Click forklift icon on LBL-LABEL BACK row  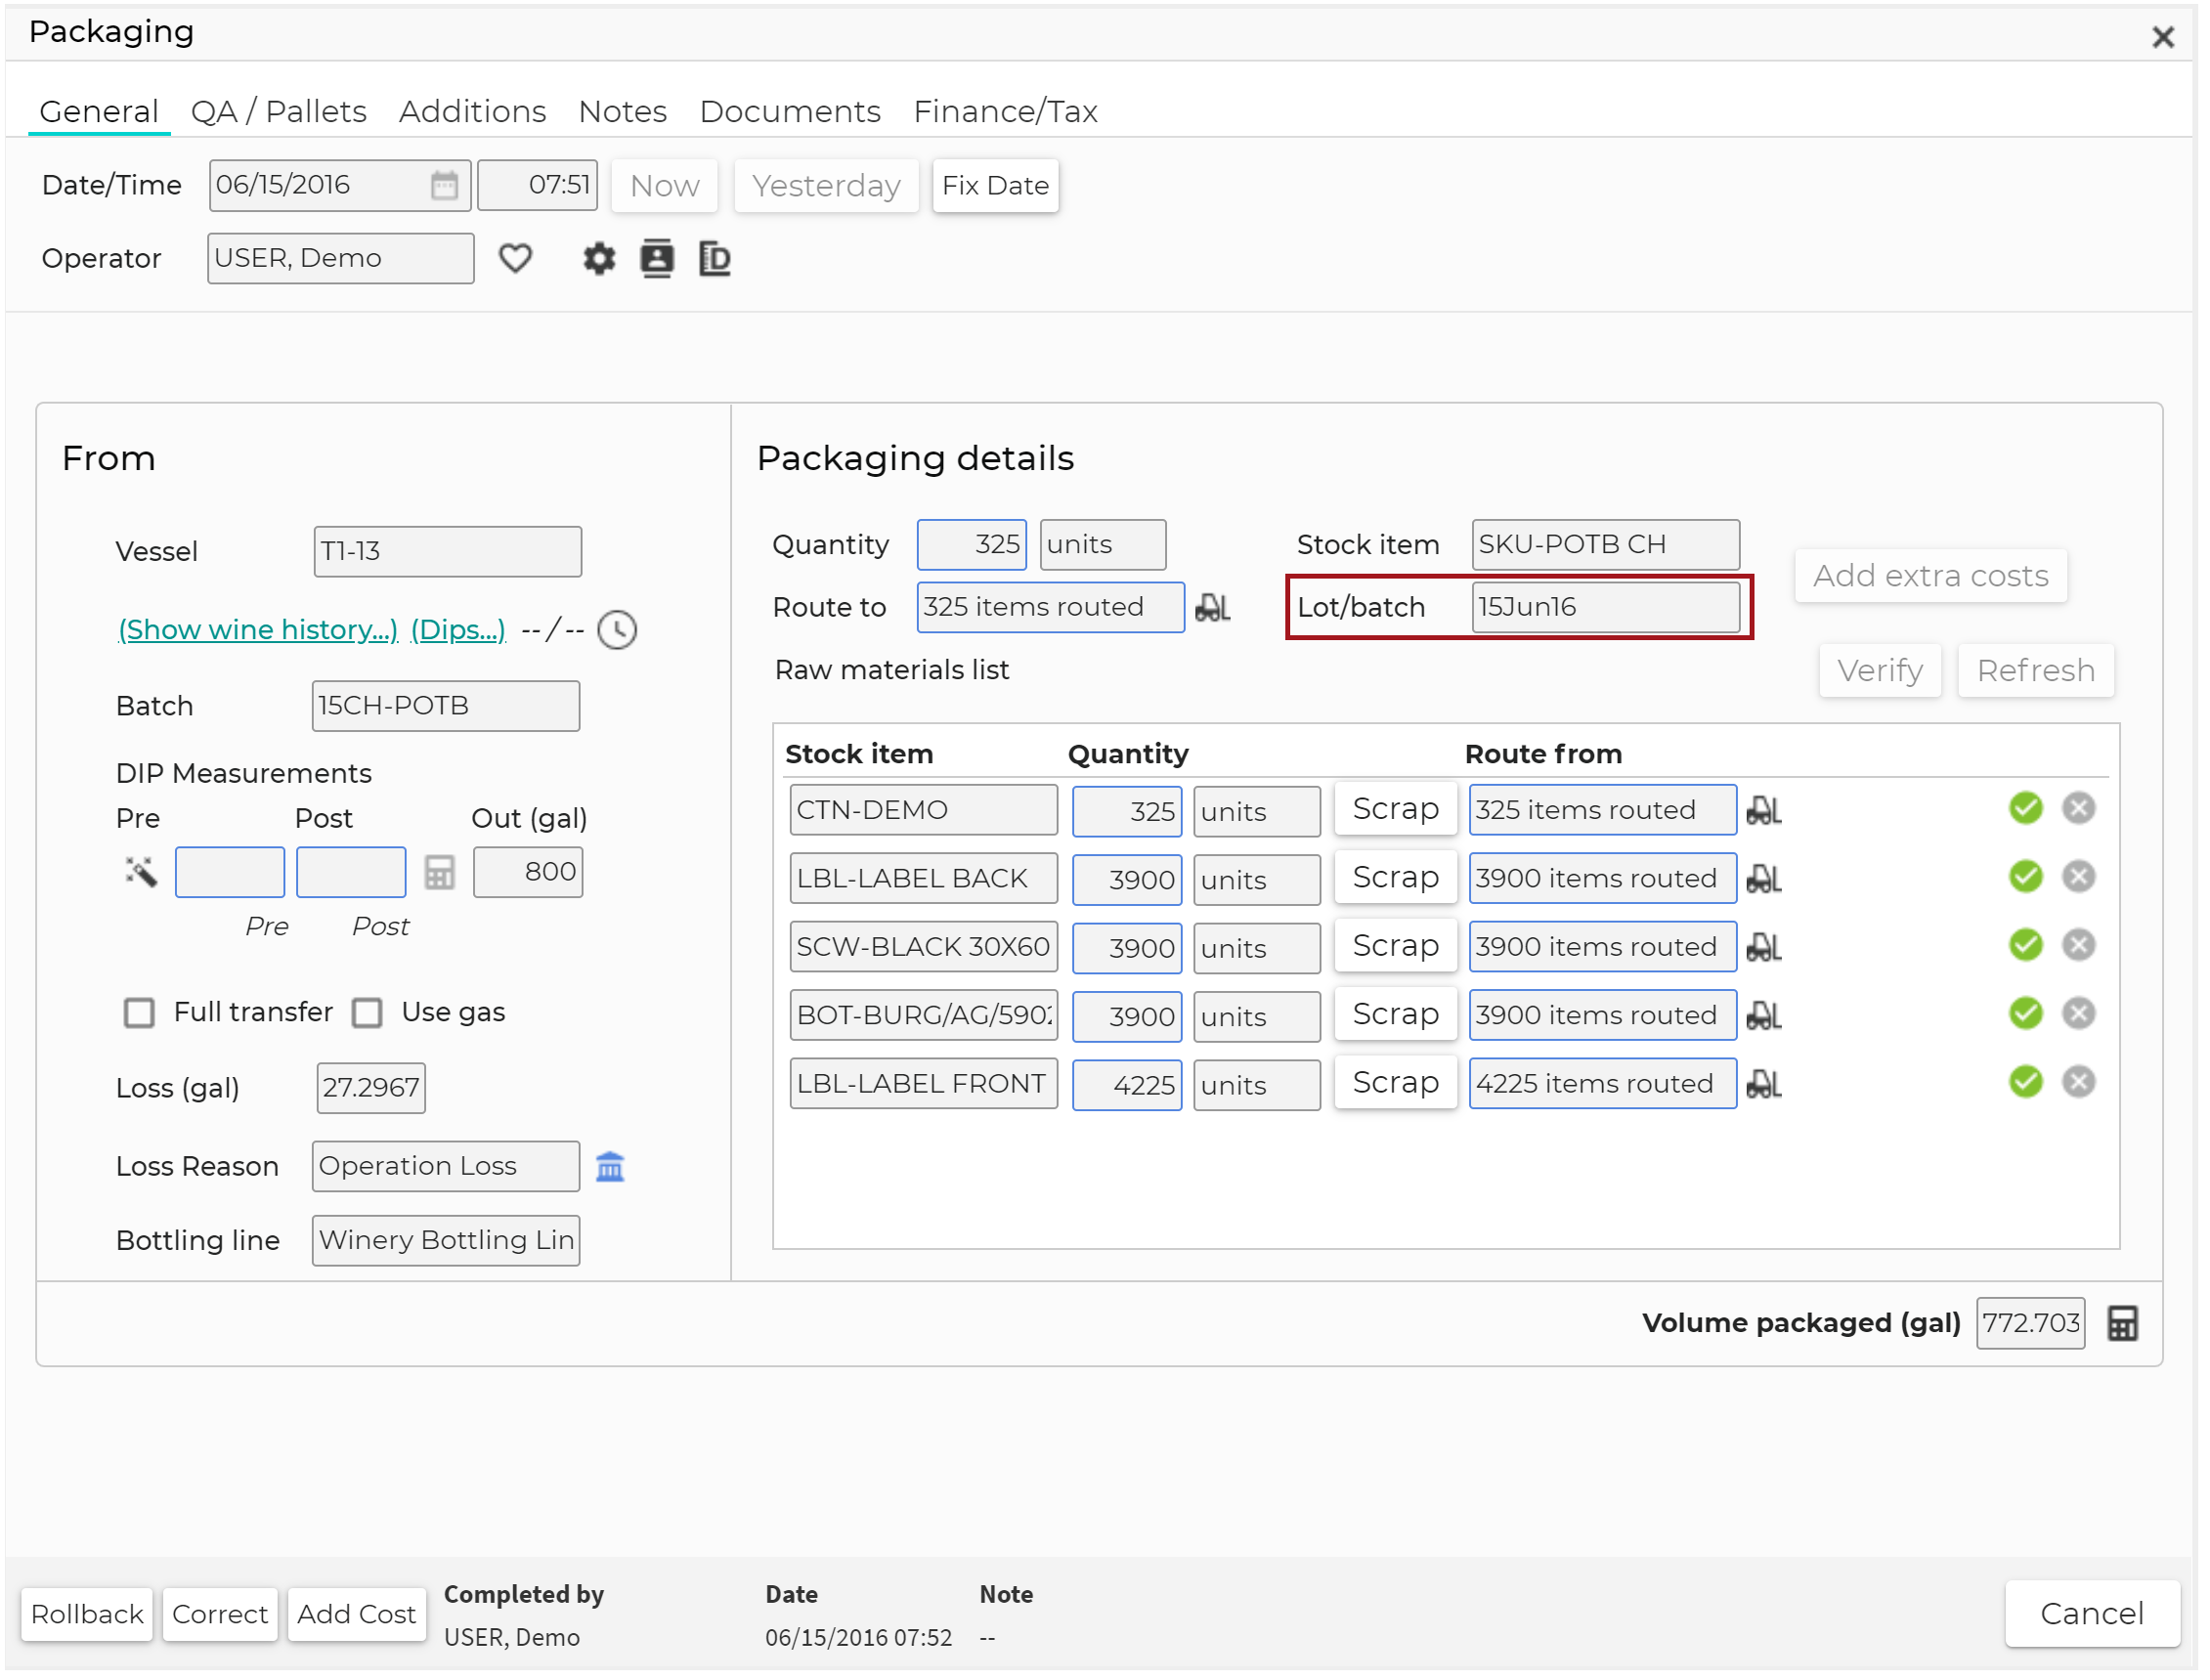(1766, 880)
